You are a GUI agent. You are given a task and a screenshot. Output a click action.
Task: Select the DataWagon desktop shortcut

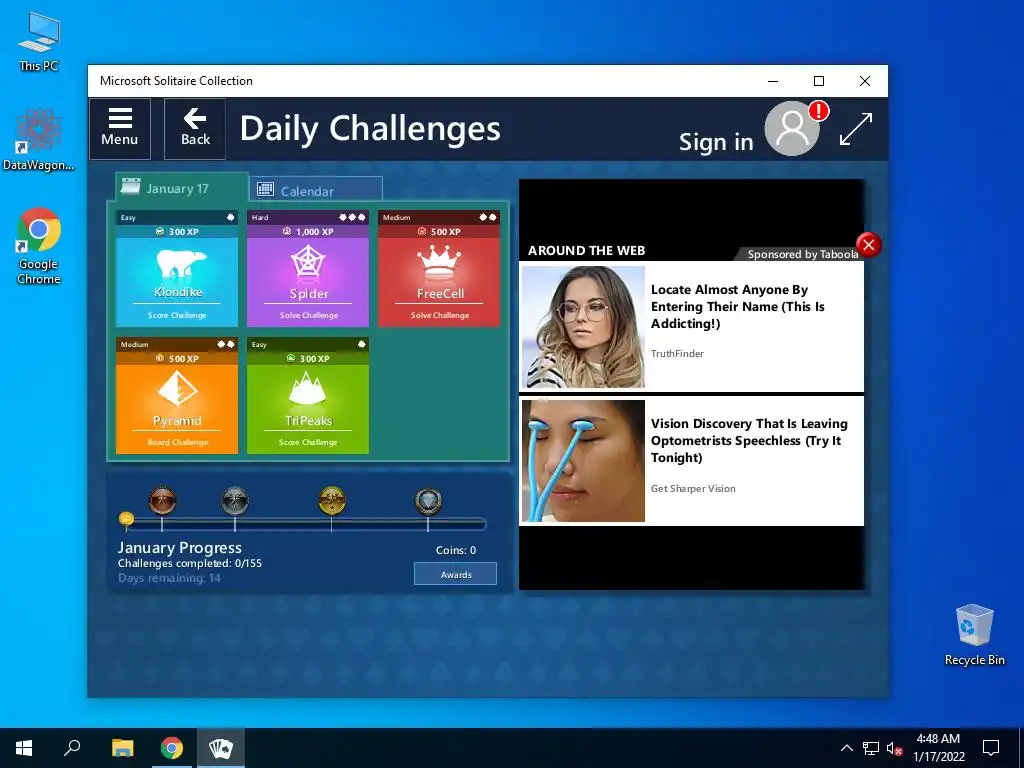(39, 140)
